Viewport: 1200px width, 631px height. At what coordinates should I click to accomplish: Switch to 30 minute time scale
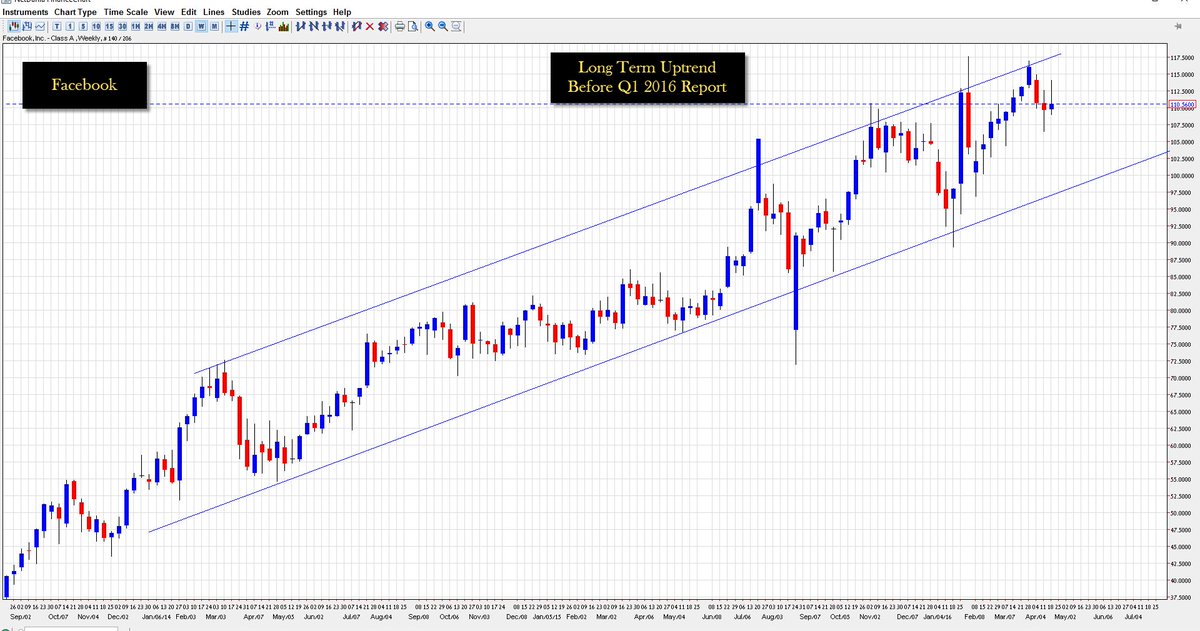click(122, 26)
